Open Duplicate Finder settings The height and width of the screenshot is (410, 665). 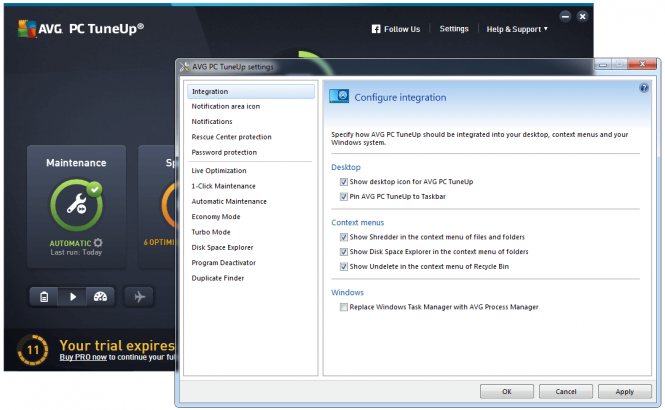click(x=218, y=278)
